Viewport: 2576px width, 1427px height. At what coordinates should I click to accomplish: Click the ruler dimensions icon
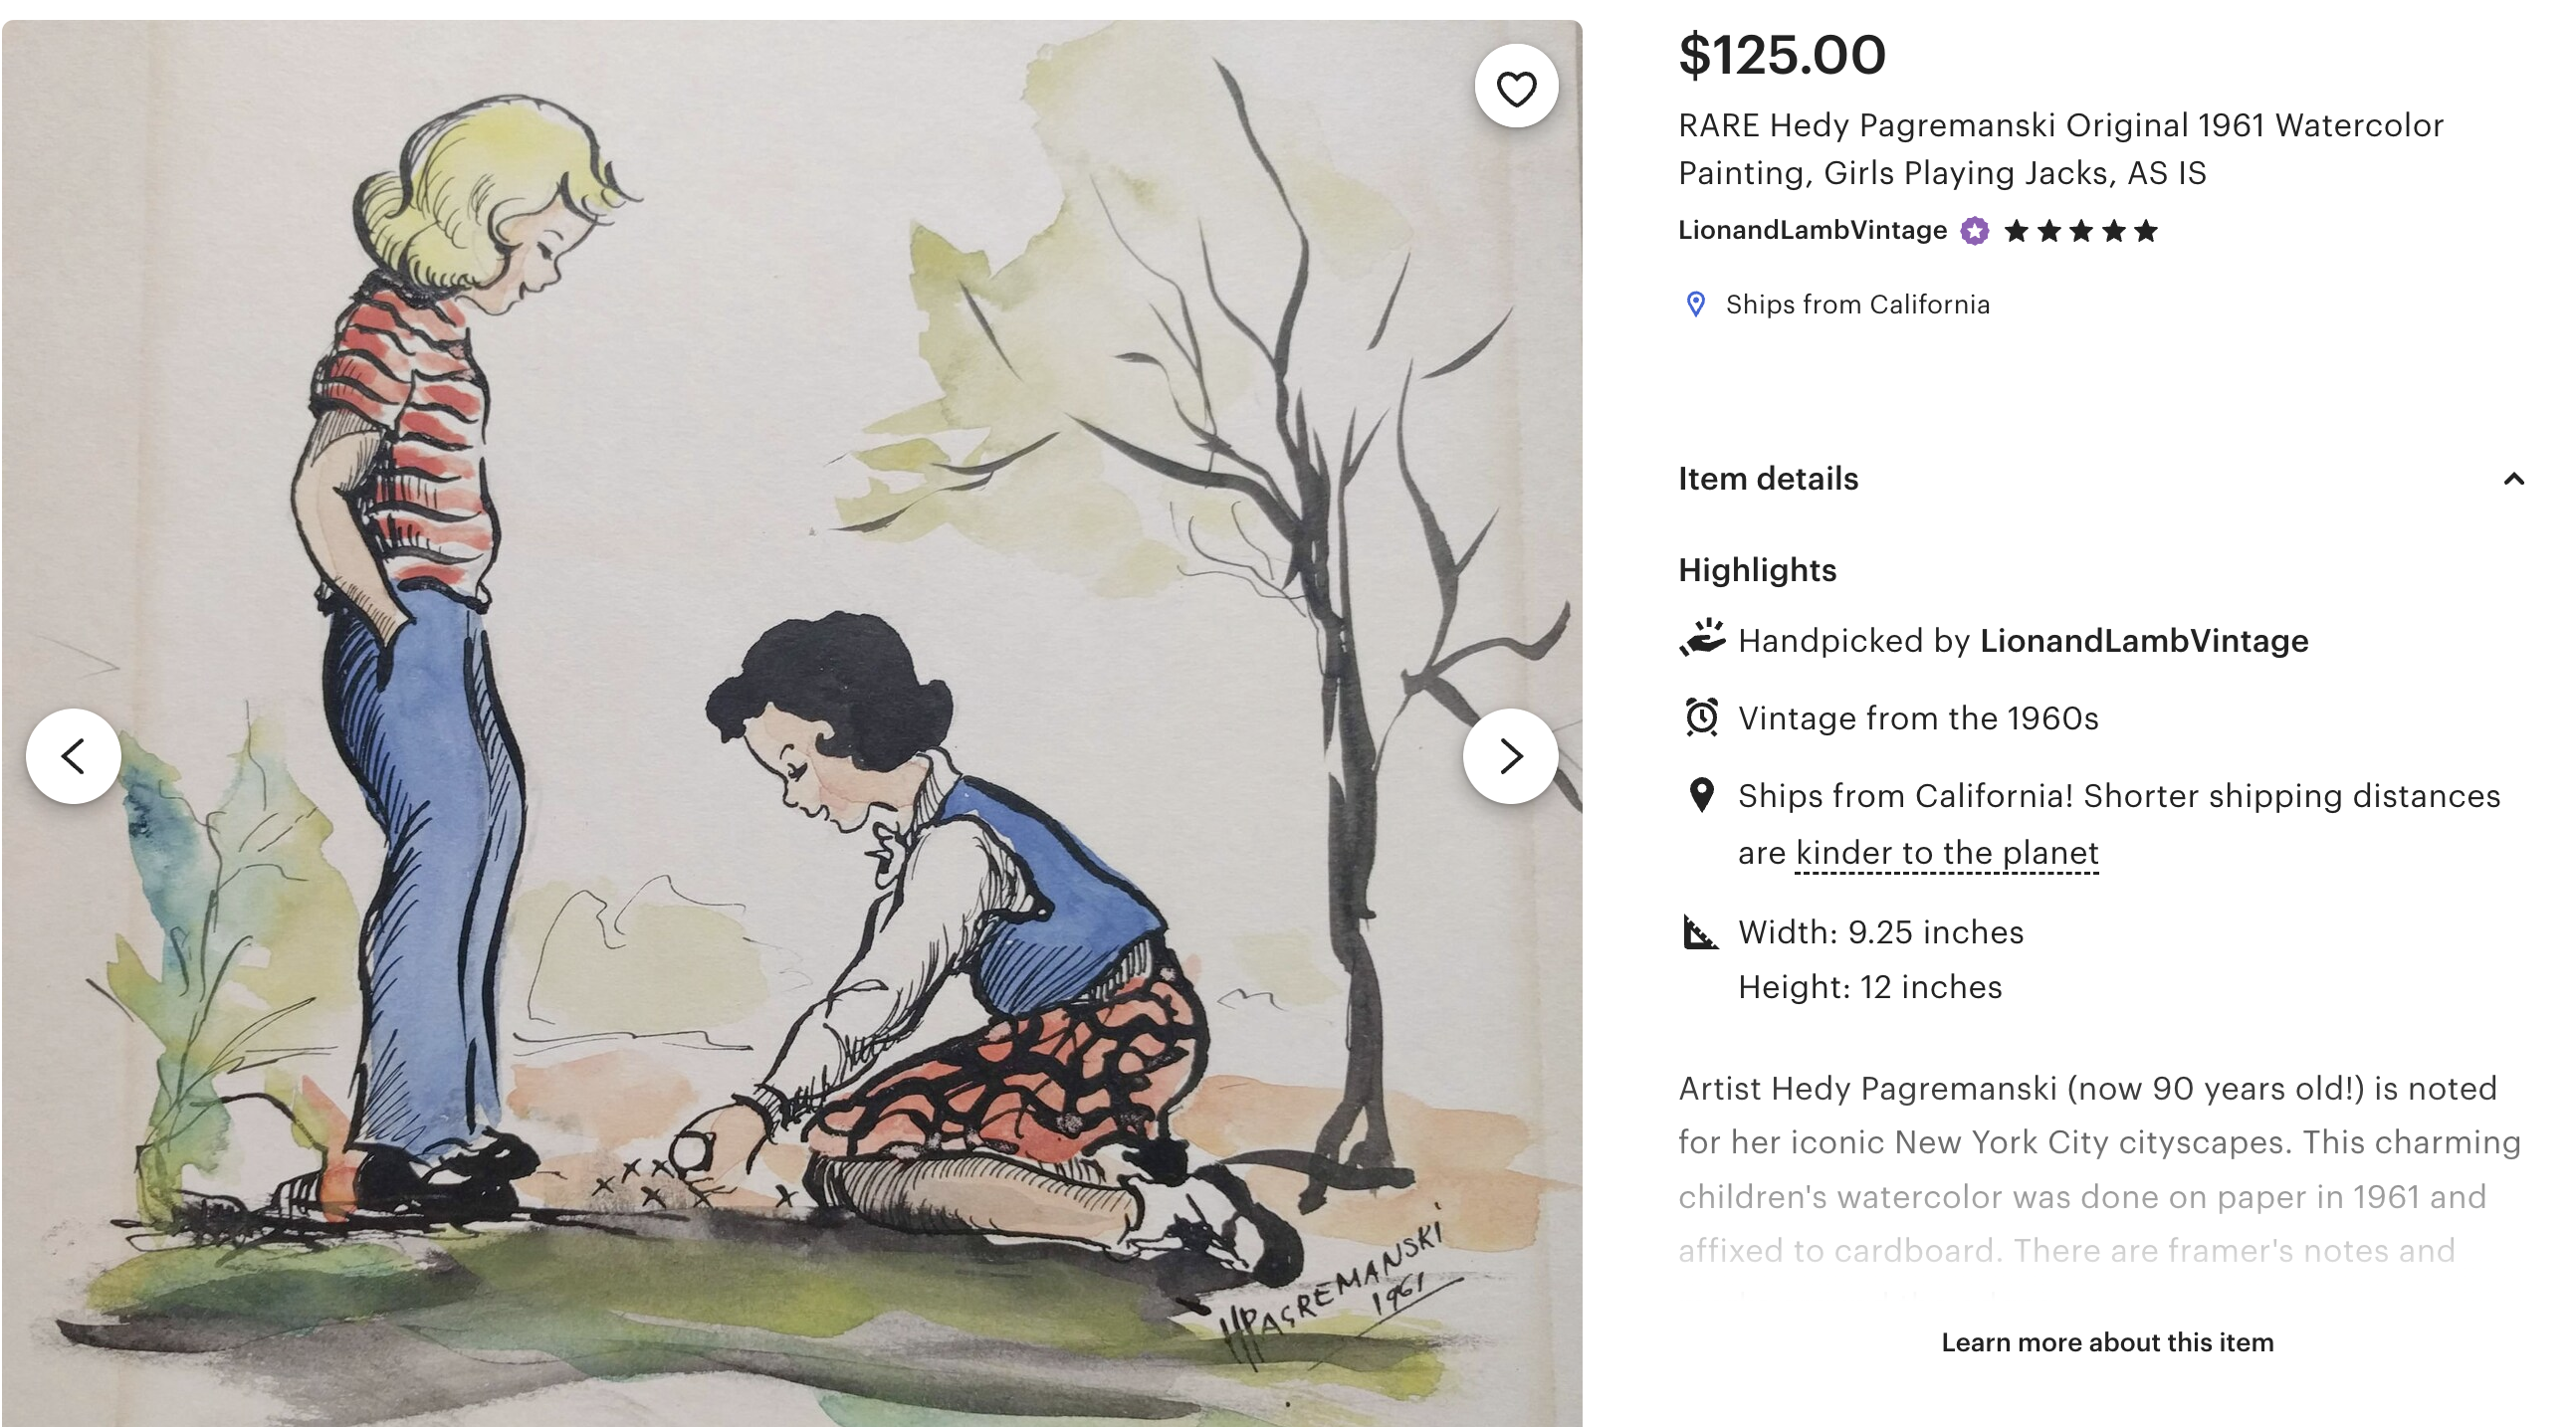coord(1700,932)
